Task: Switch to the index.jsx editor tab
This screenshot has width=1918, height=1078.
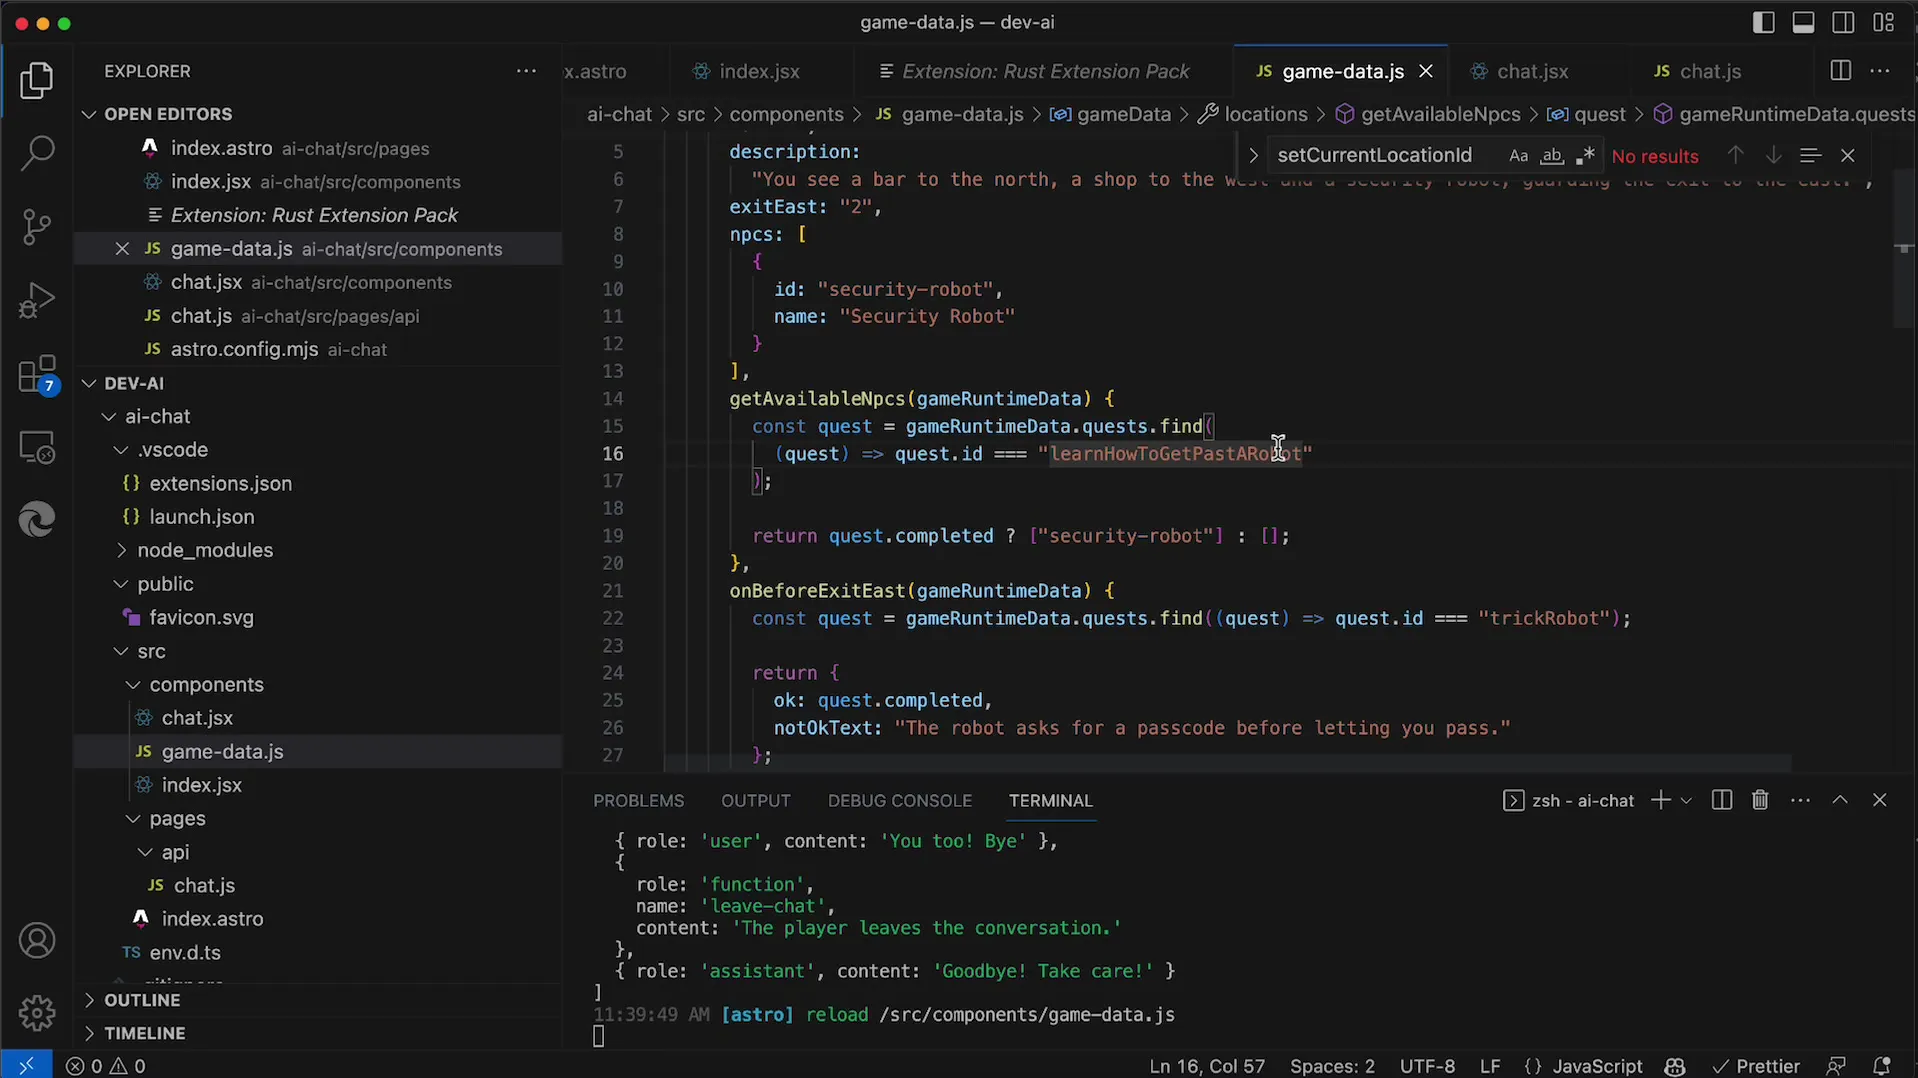Action: point(758,71)
